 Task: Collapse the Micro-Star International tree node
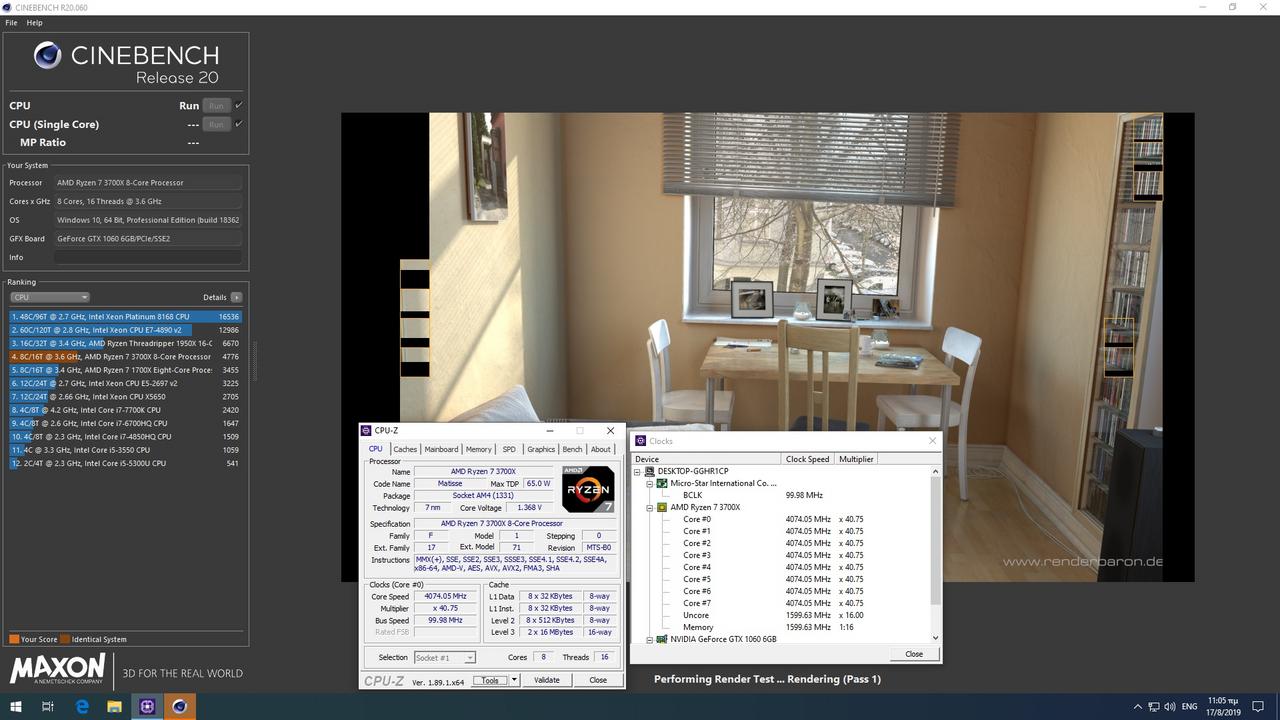[650, 483]
